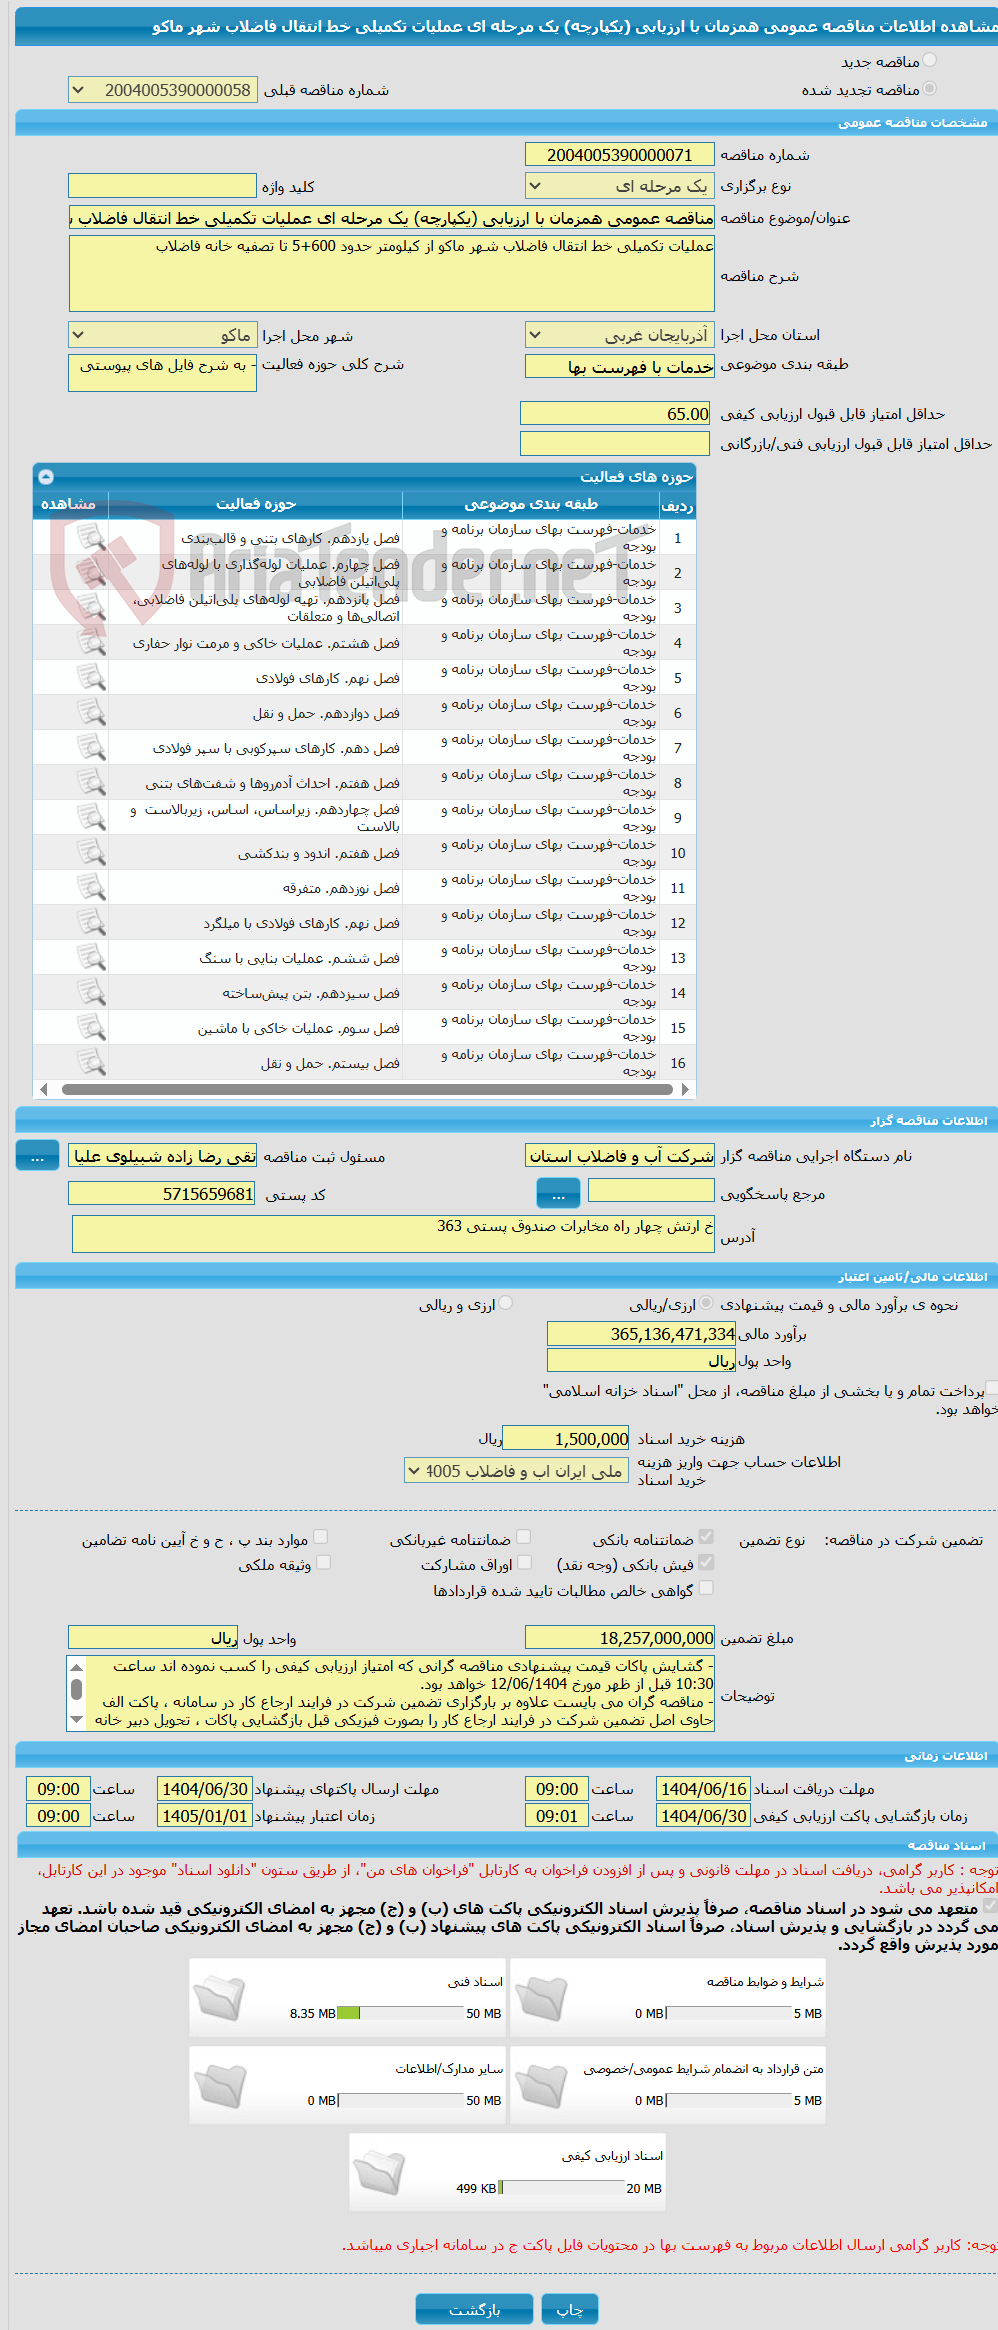The height and width of the screenshot is (2330, 998).
Task: Click the مهلت دریافت اسناد date field
Action: pos(704,1789)
